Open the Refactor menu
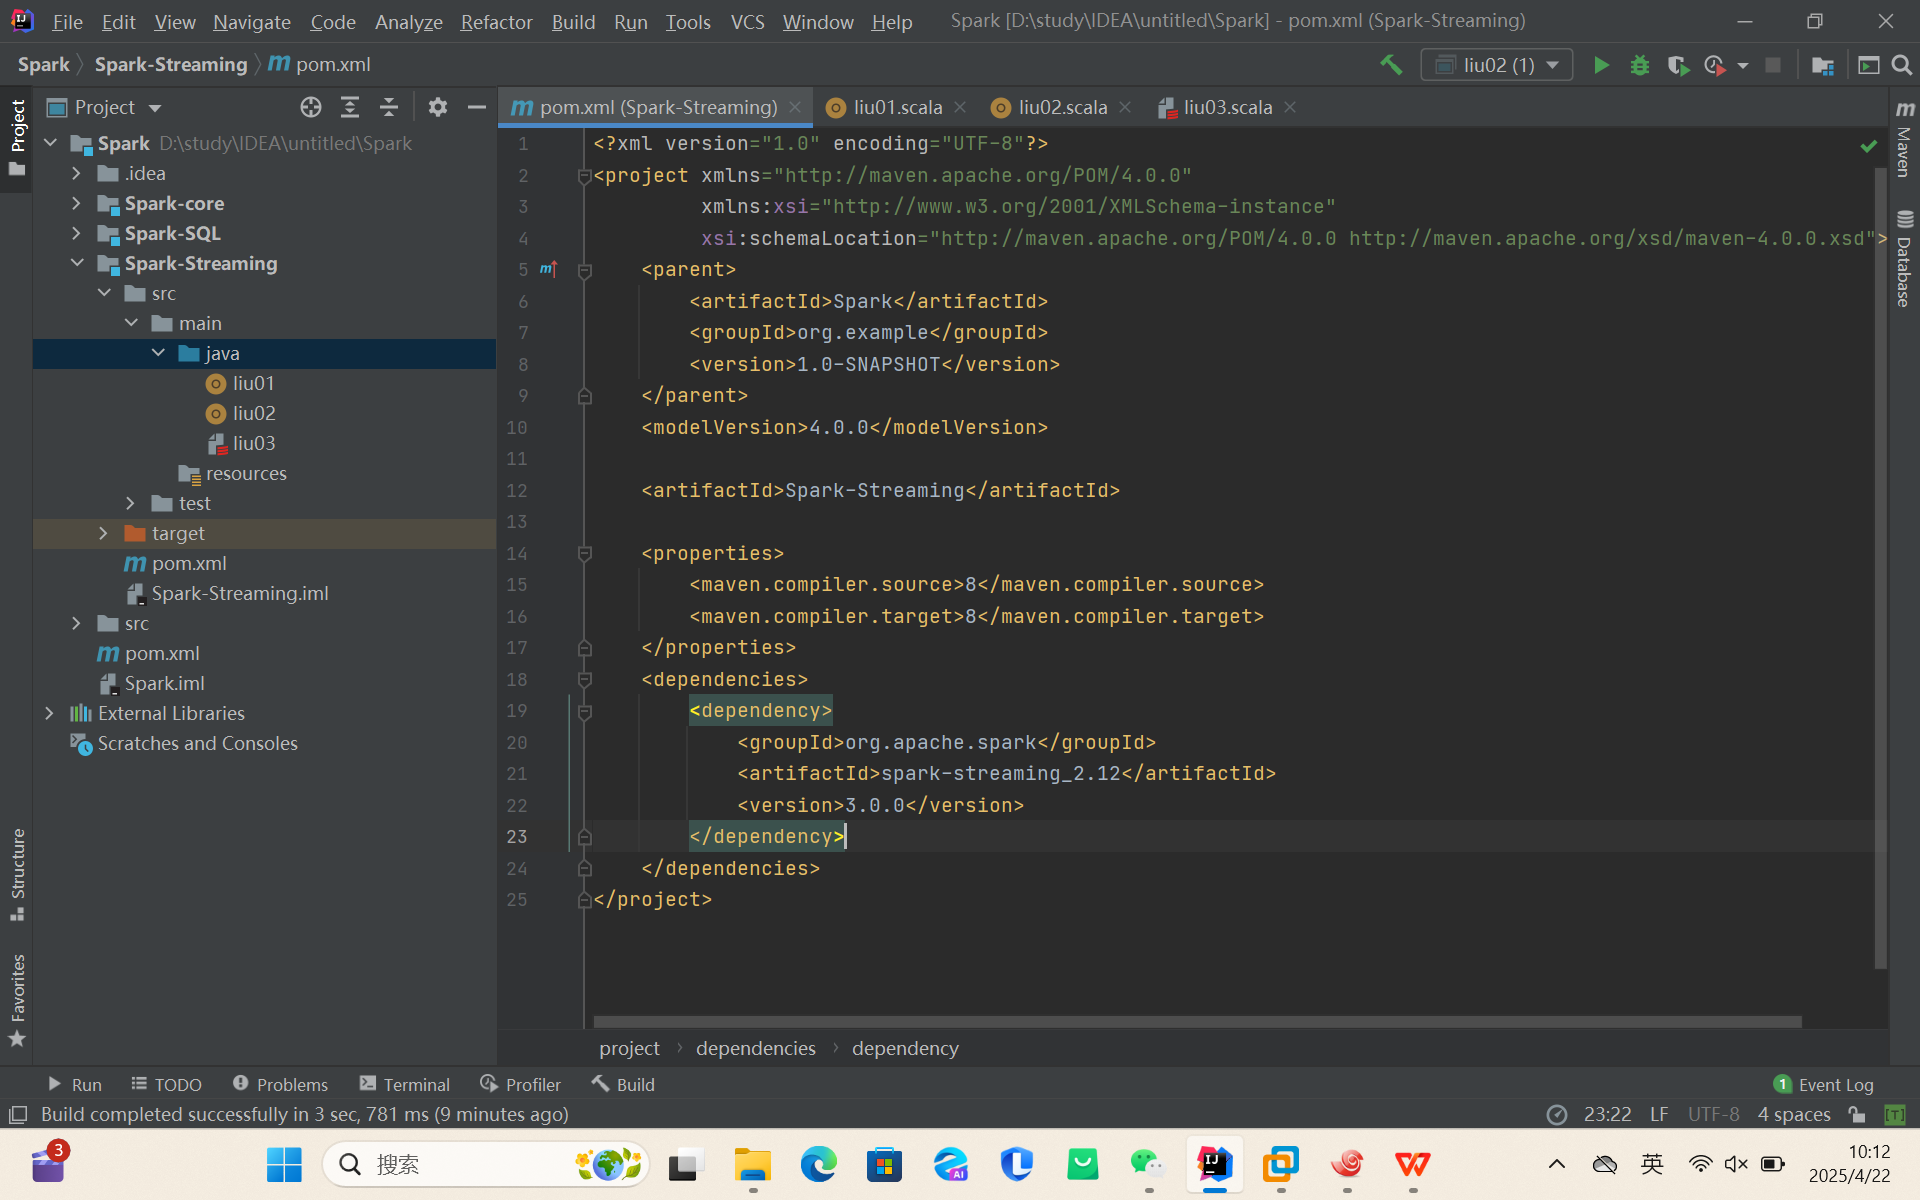This screenshot has height=1200, width=1920. tap(496, 21)
